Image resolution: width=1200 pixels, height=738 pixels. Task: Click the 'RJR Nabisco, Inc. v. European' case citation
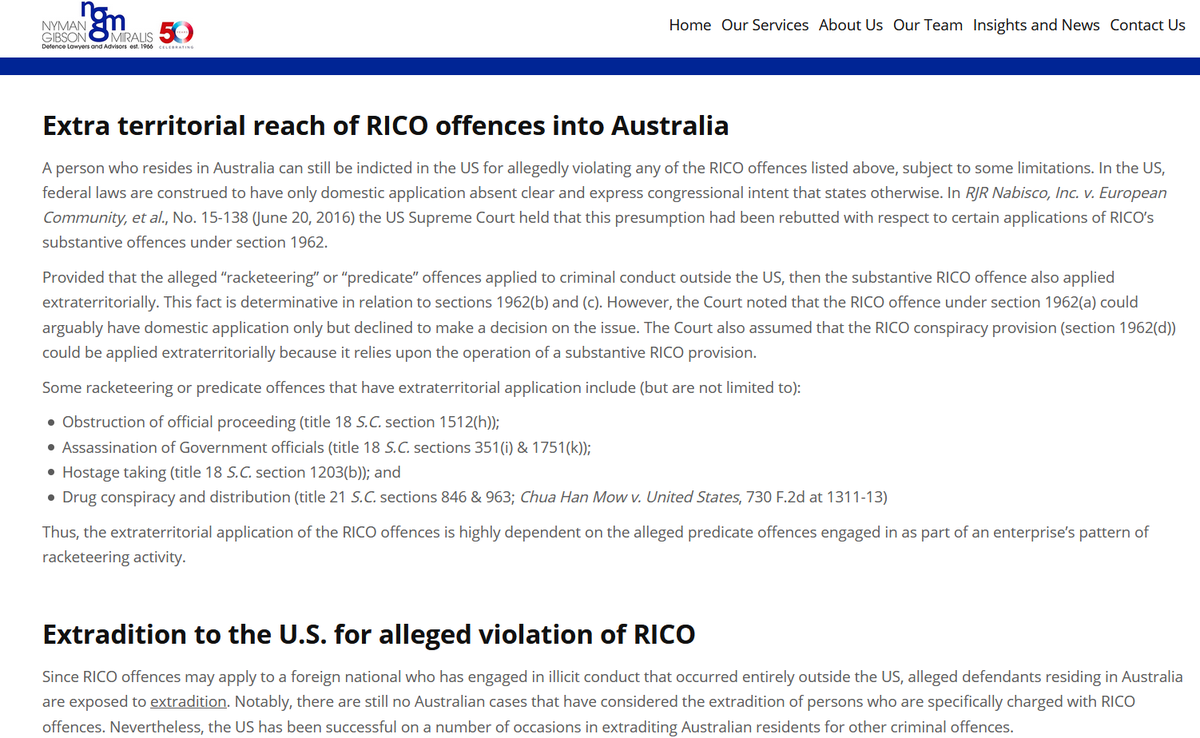(x=604, y=204)
